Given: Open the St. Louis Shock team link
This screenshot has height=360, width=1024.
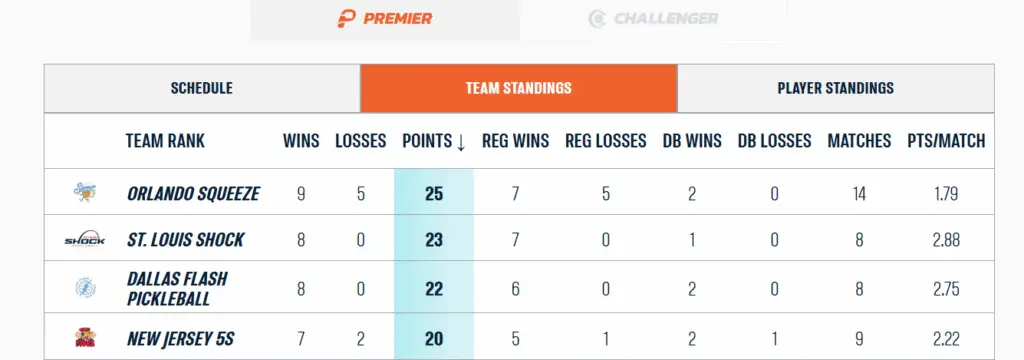Looking at the screenshot, I should tap(185, 240).
